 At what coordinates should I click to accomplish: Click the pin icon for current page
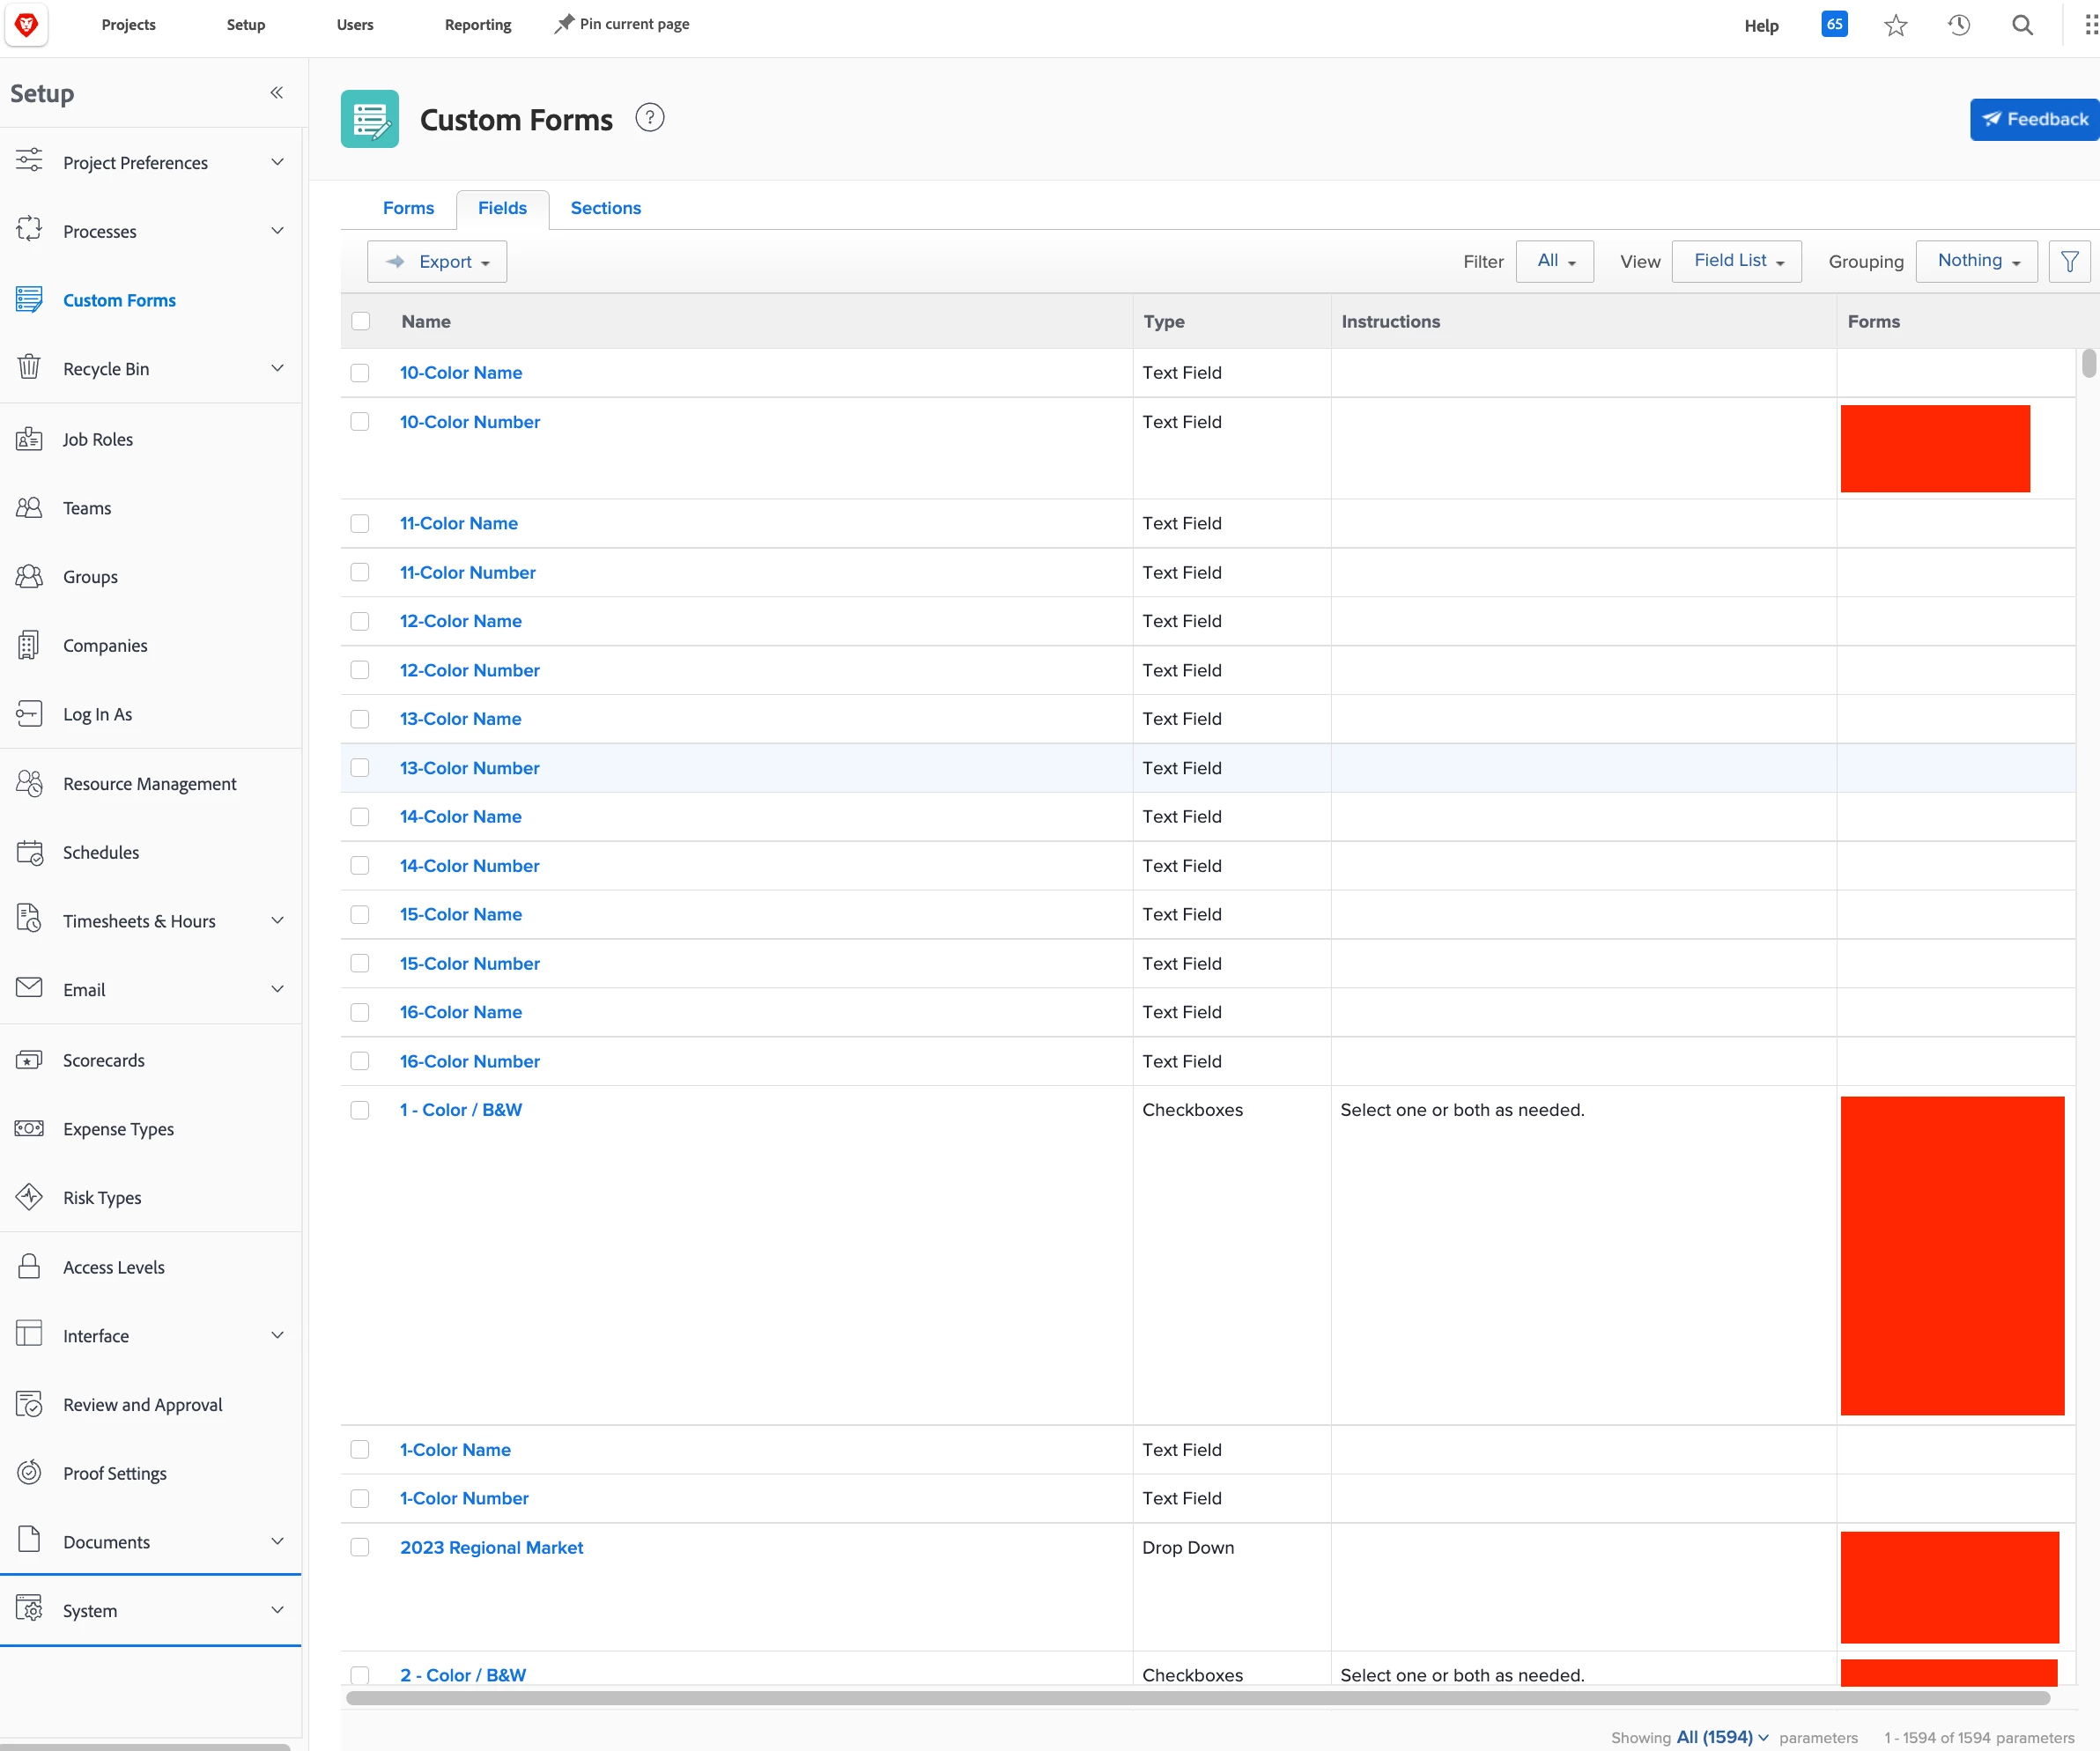[565, 24]
